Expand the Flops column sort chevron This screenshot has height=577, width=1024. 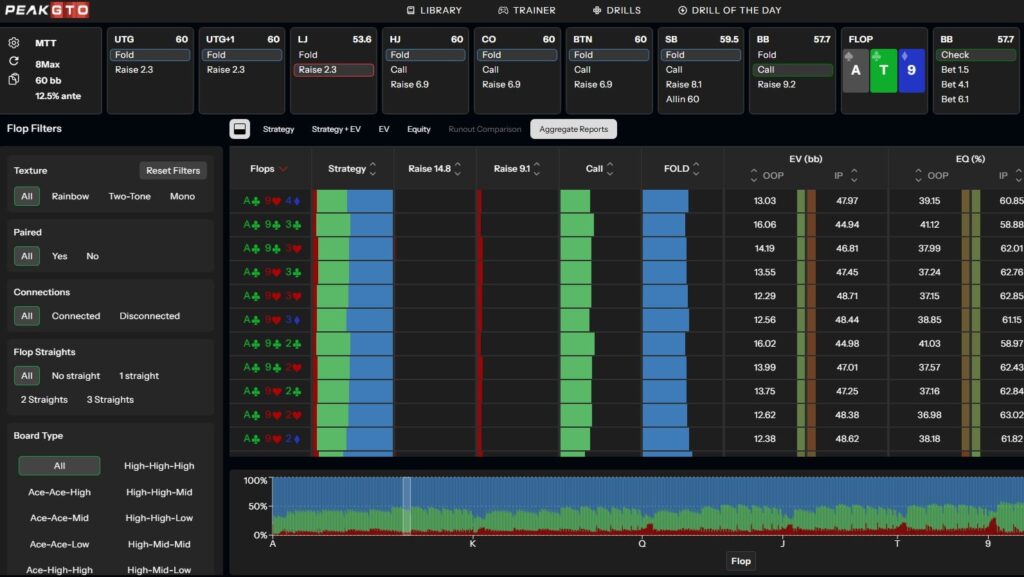pos(284,169)
